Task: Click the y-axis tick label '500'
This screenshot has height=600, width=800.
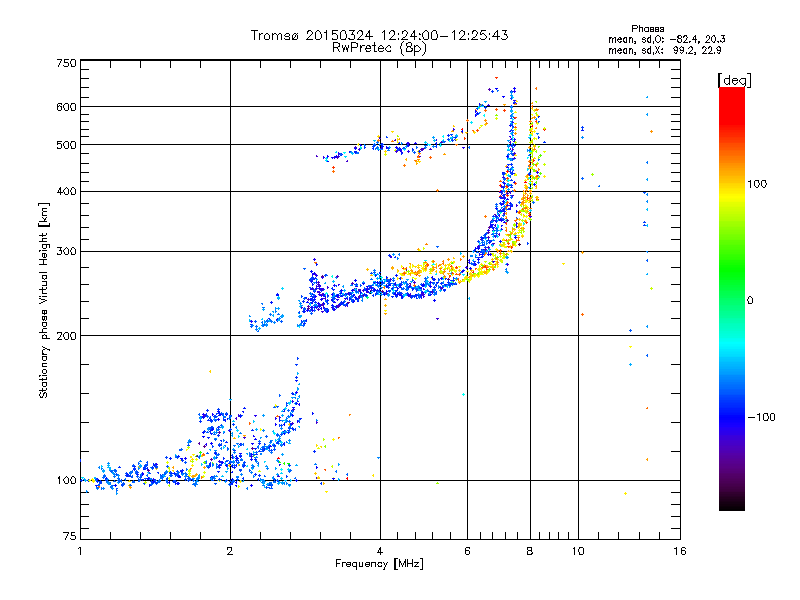Action: (67, 145)
